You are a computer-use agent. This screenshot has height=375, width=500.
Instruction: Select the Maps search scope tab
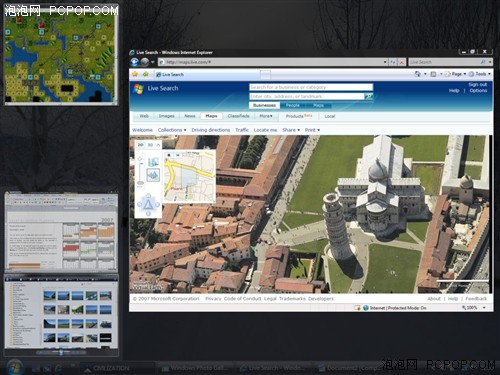[318, 105]
